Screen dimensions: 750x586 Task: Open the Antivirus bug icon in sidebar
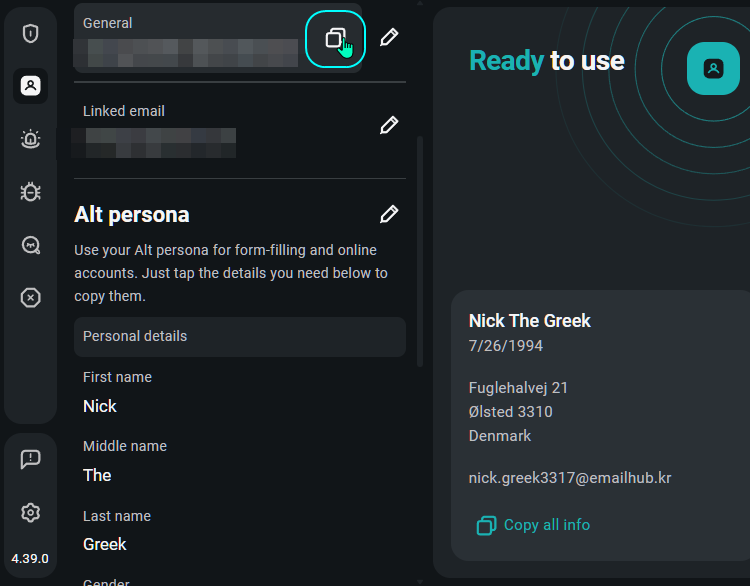(31, 192)
